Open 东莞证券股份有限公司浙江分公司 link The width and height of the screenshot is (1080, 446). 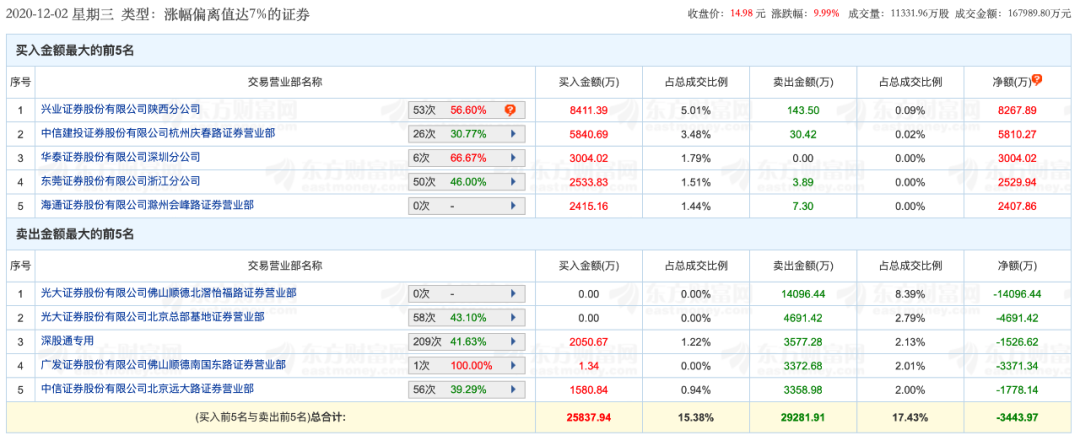(x=121, y=181)
